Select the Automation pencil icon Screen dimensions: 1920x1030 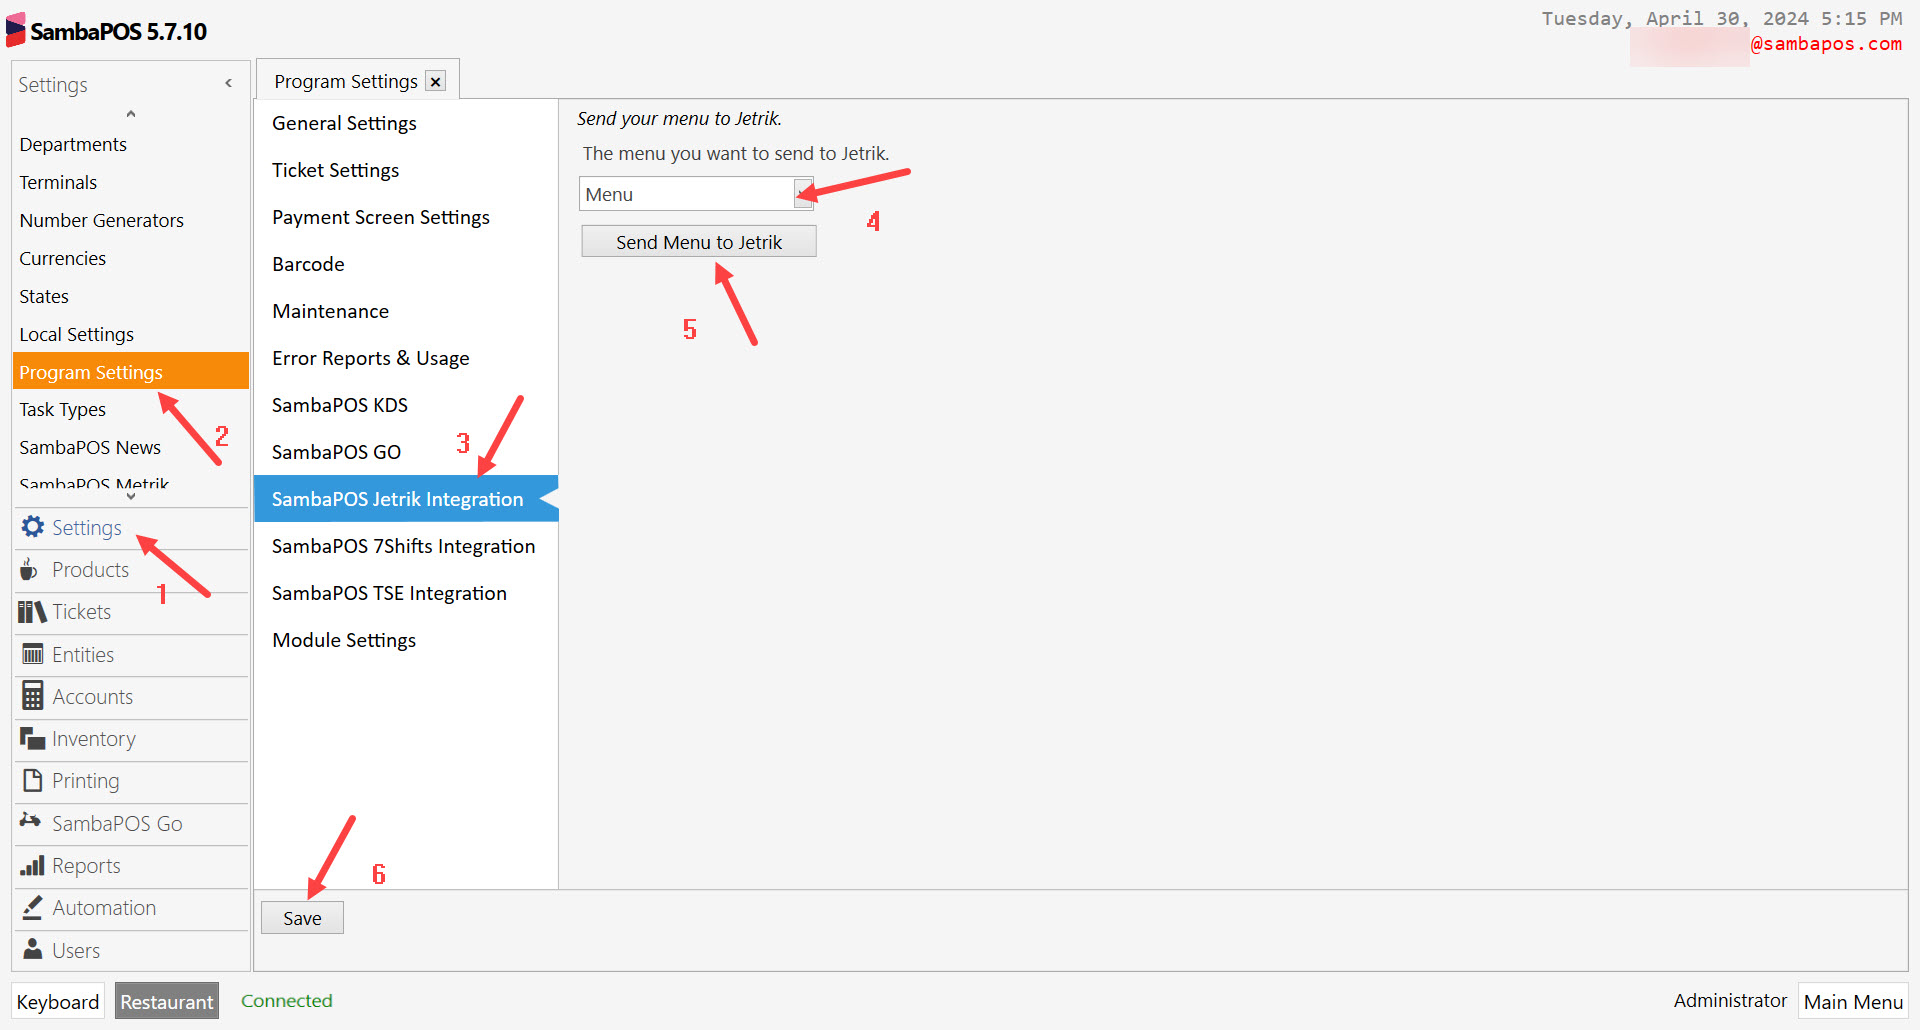point(31,907)
